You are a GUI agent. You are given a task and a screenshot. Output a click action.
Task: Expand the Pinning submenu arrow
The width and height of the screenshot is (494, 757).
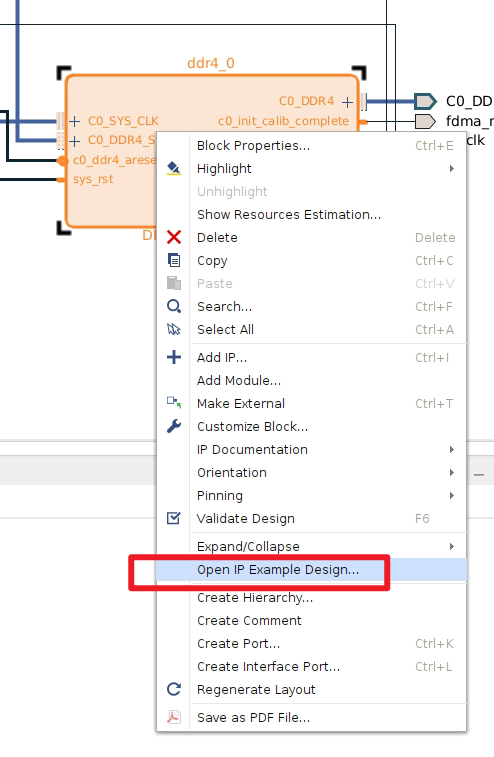[452, 495]
